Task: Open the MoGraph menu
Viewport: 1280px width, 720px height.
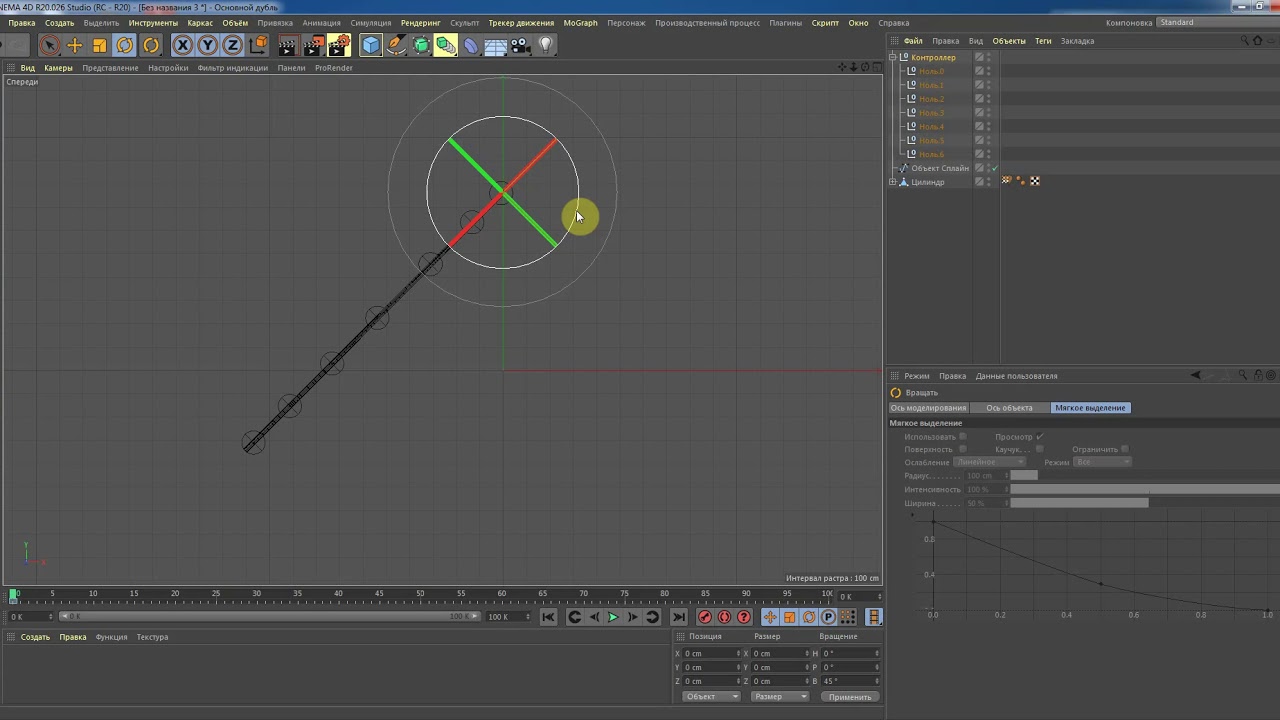Action: 580,23
